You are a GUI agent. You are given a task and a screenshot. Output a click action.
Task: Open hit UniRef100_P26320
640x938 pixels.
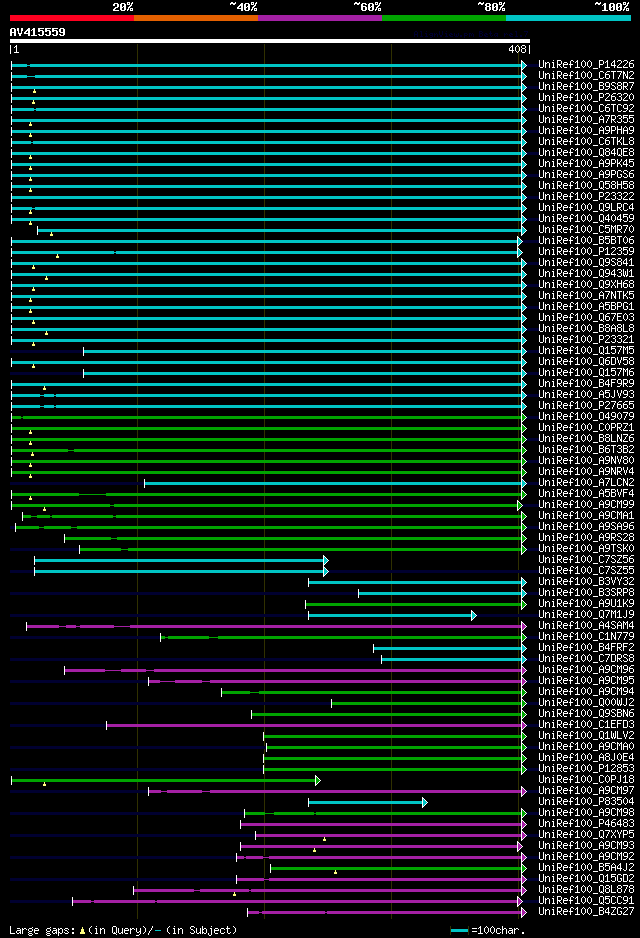tap(586, 98)
